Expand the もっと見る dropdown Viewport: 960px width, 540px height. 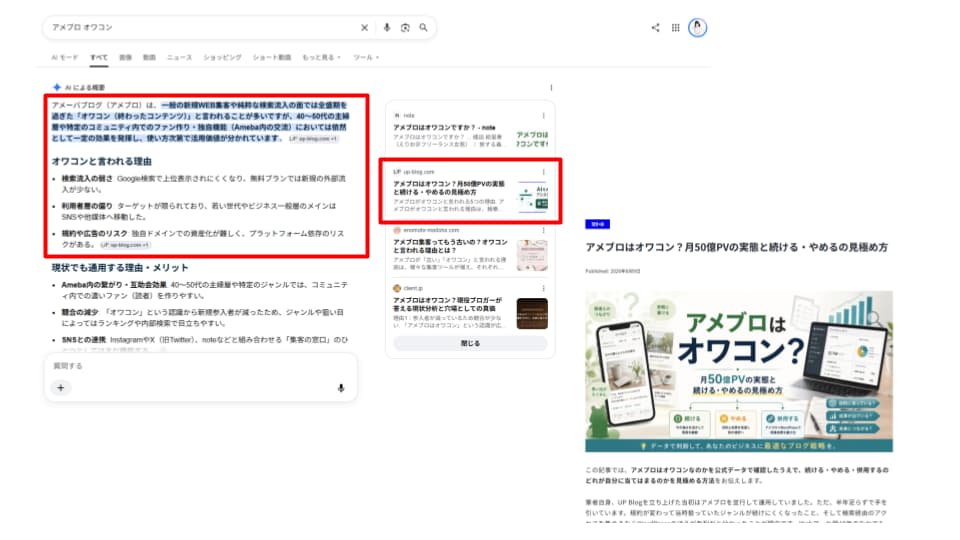(321, 58)
